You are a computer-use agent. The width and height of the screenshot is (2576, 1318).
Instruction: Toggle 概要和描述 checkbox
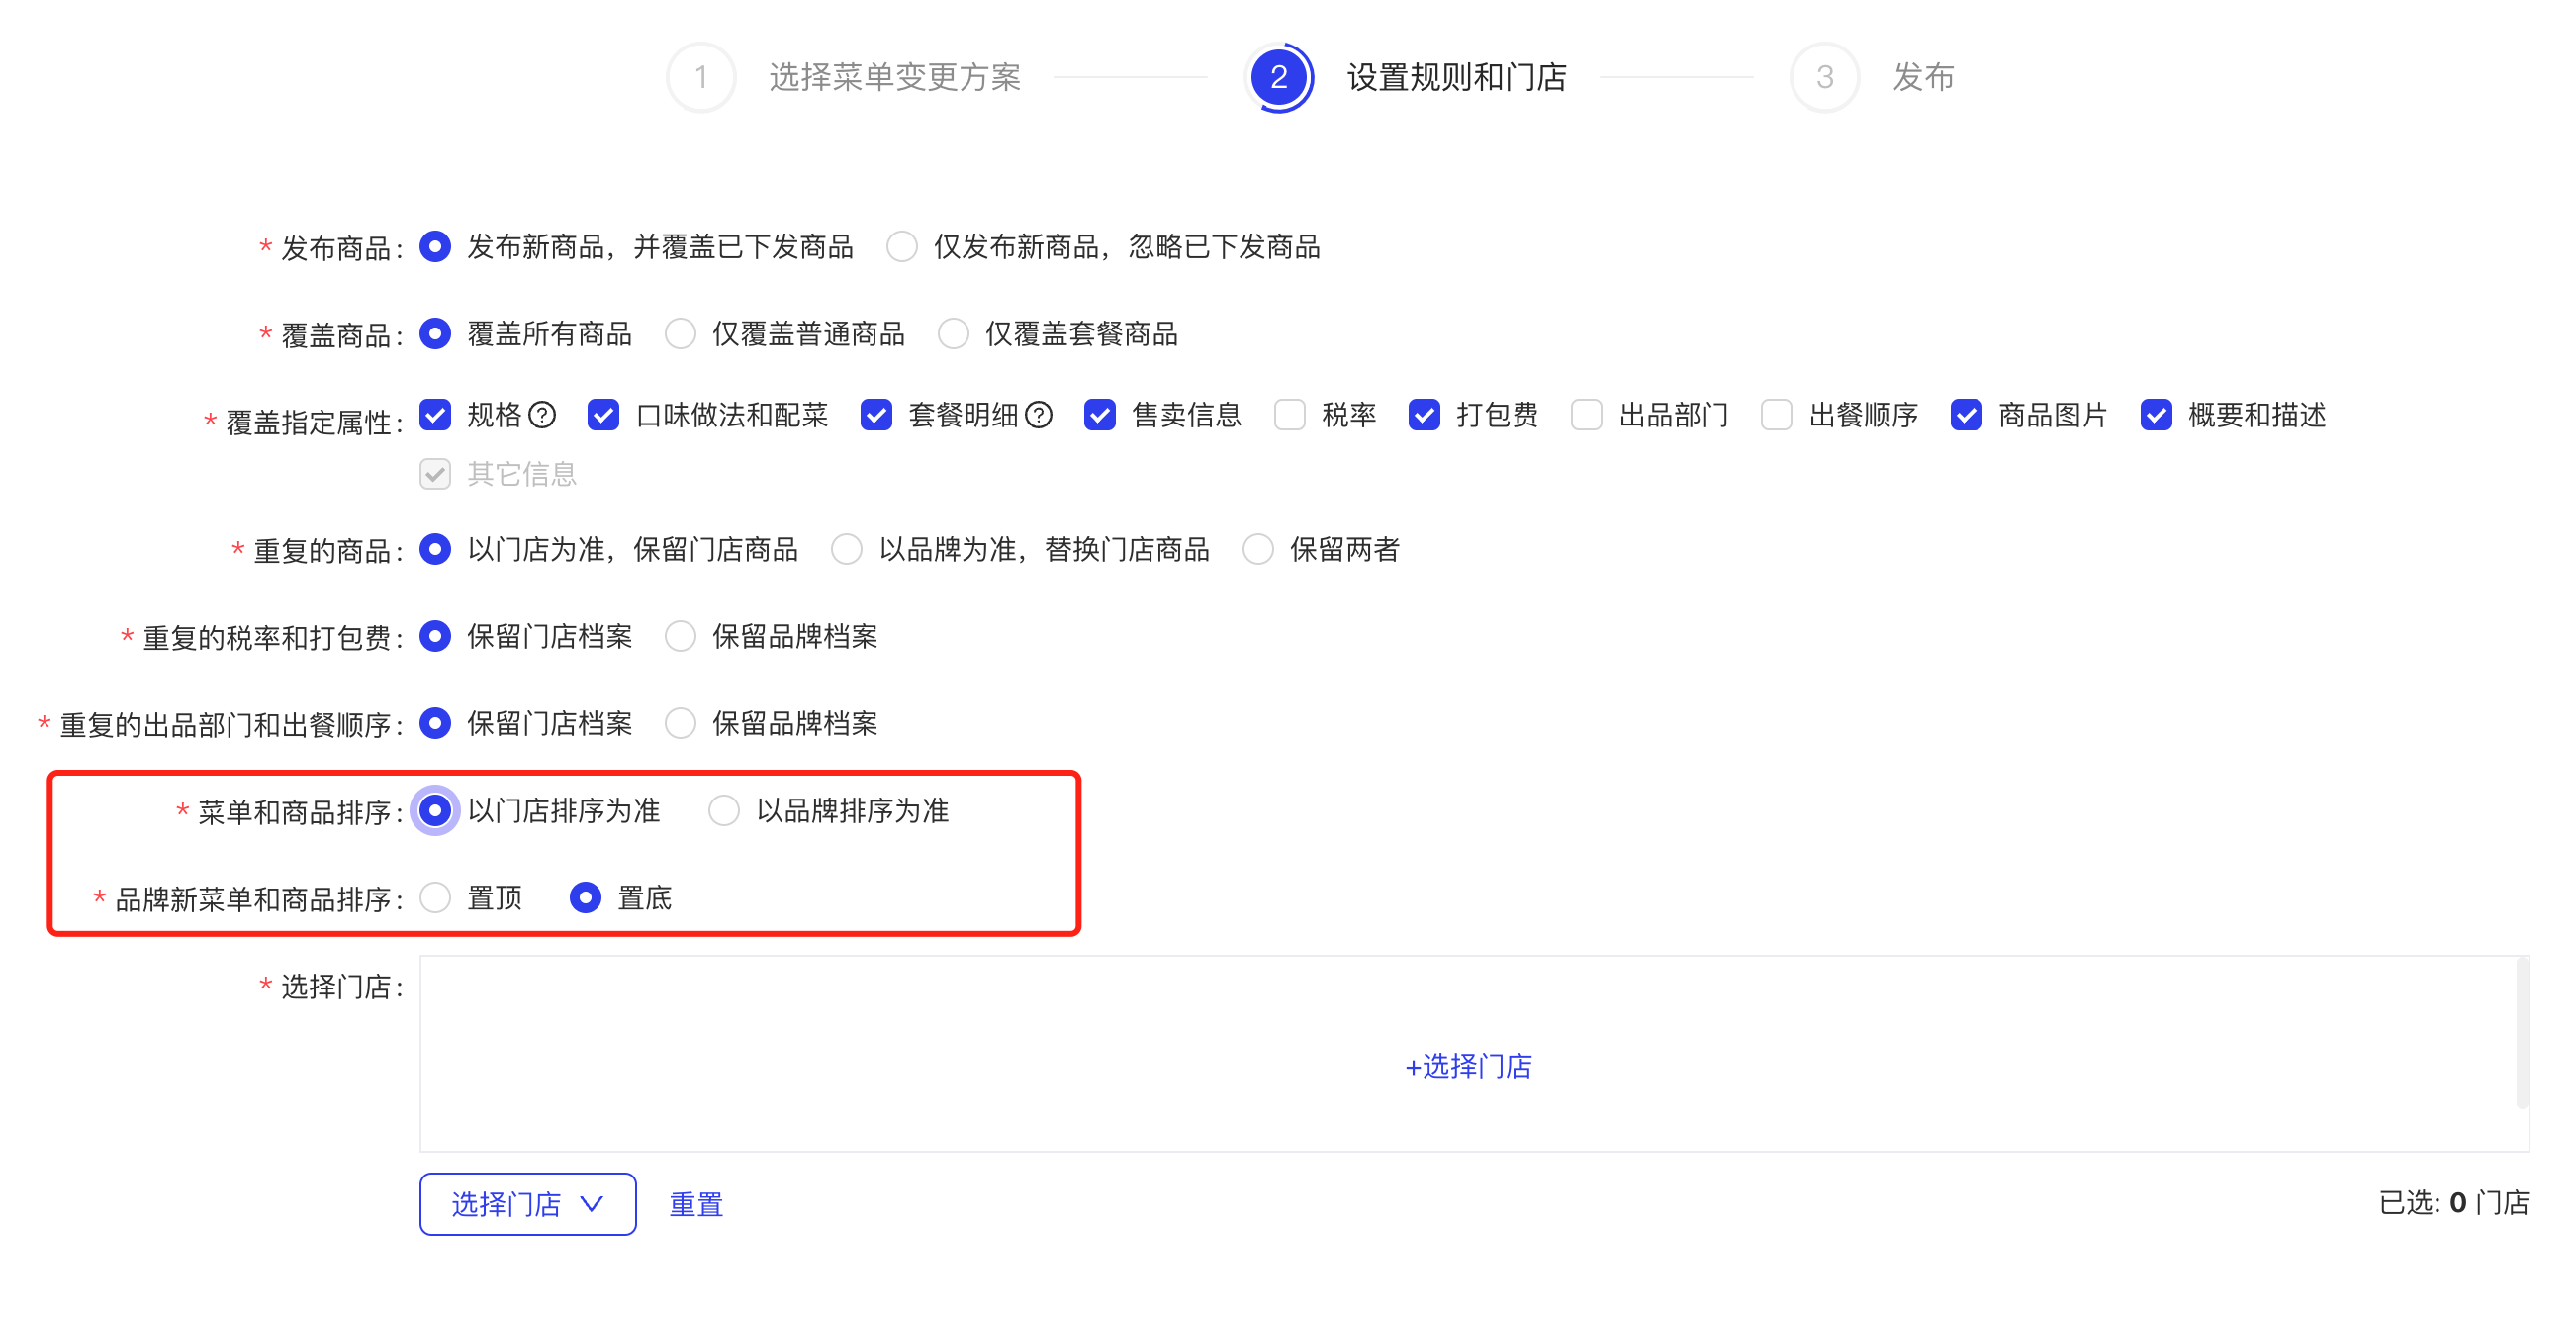coord(2156,414)
